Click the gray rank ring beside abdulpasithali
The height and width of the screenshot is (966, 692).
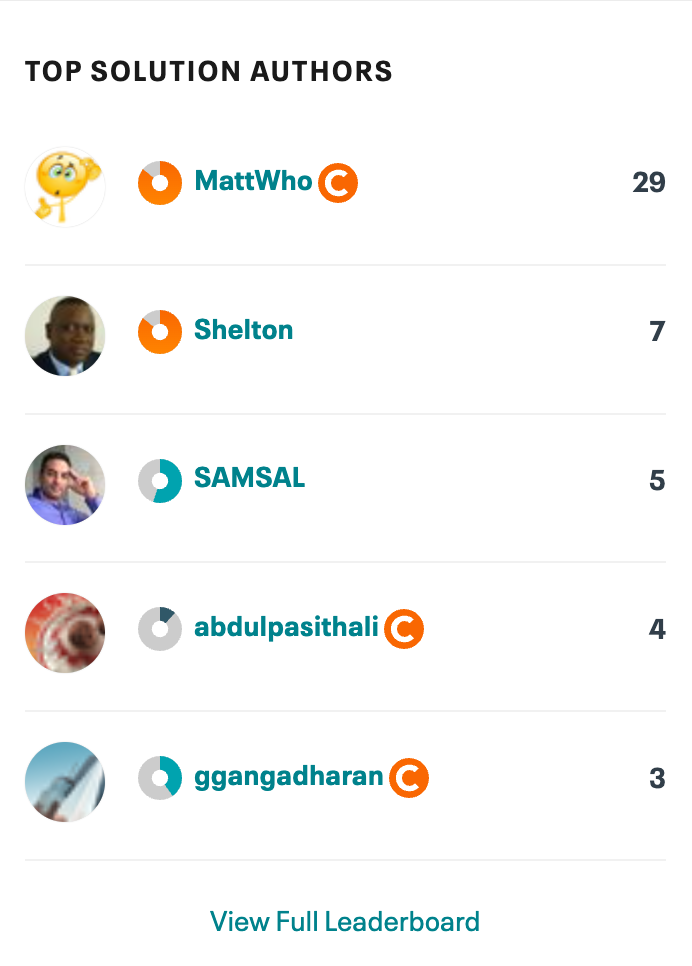coord(160,629)
